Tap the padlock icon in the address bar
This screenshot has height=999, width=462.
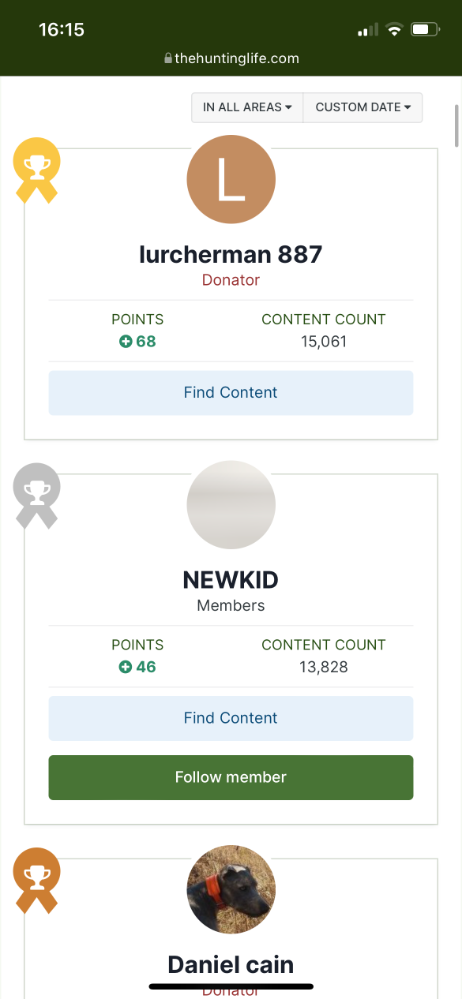(168, 59)
